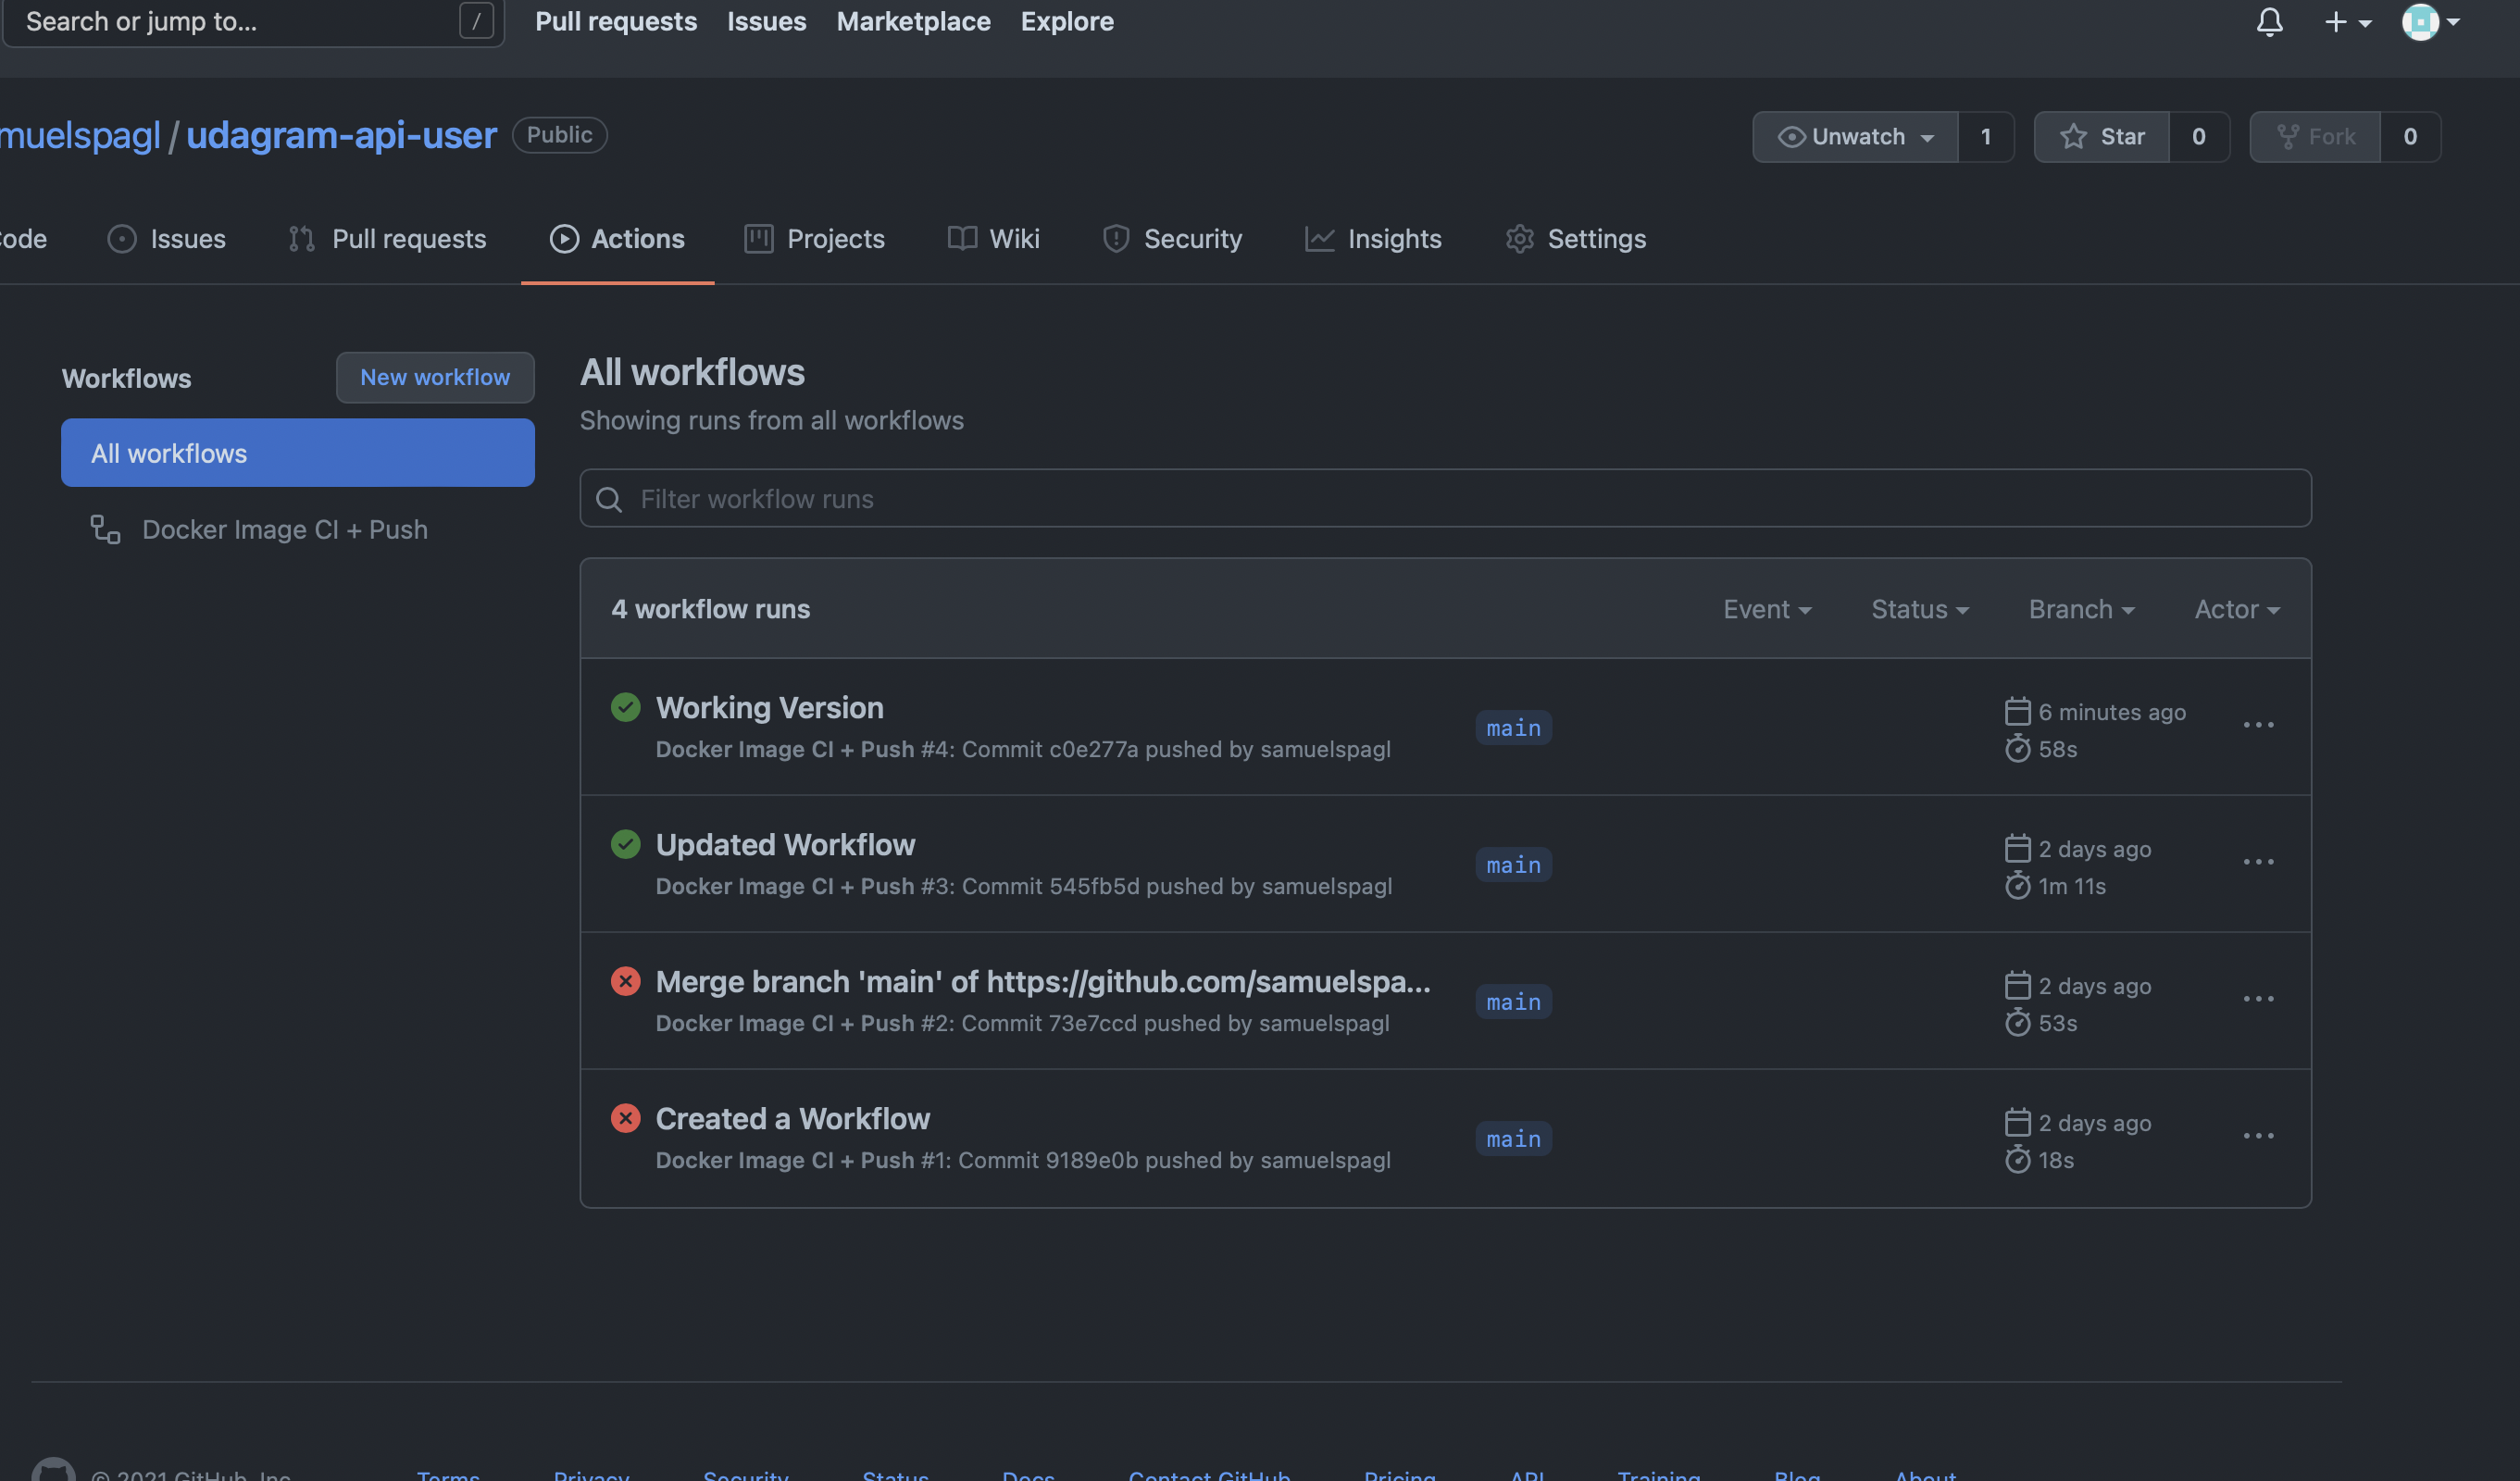Open the plus create-new dropdown
2520x1481 pixels.
pyautogui.click(x=2346, y=22)
